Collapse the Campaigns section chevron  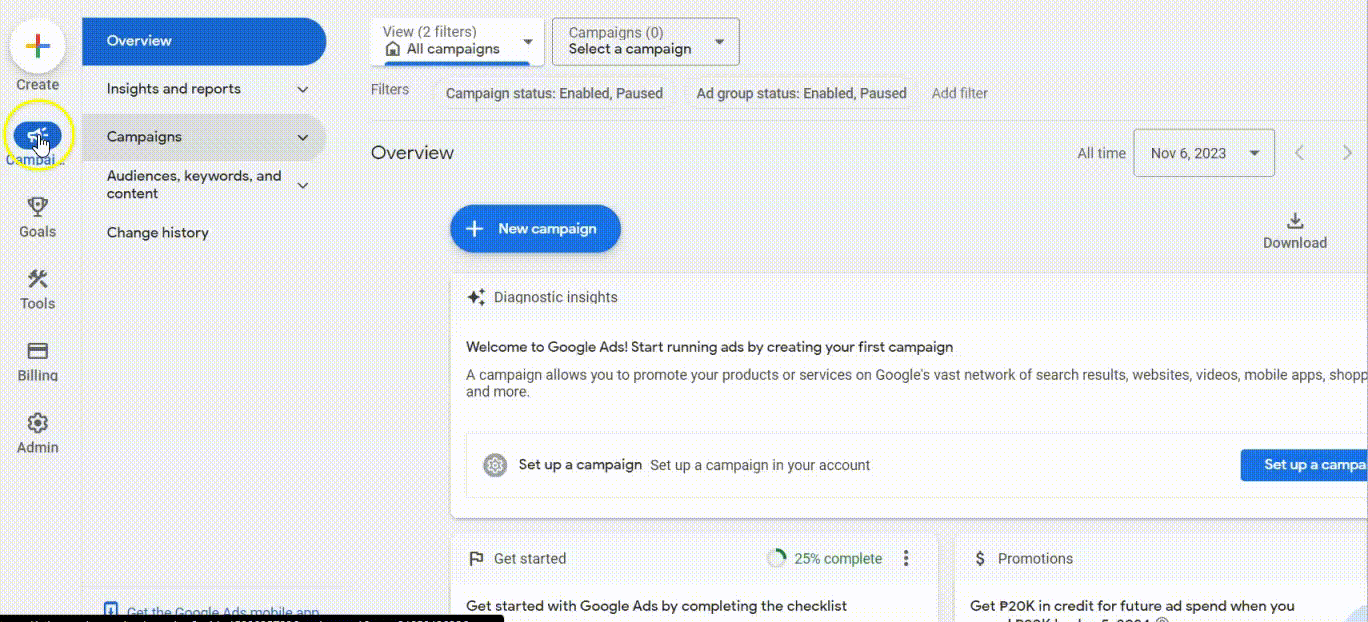click(303, 137)
